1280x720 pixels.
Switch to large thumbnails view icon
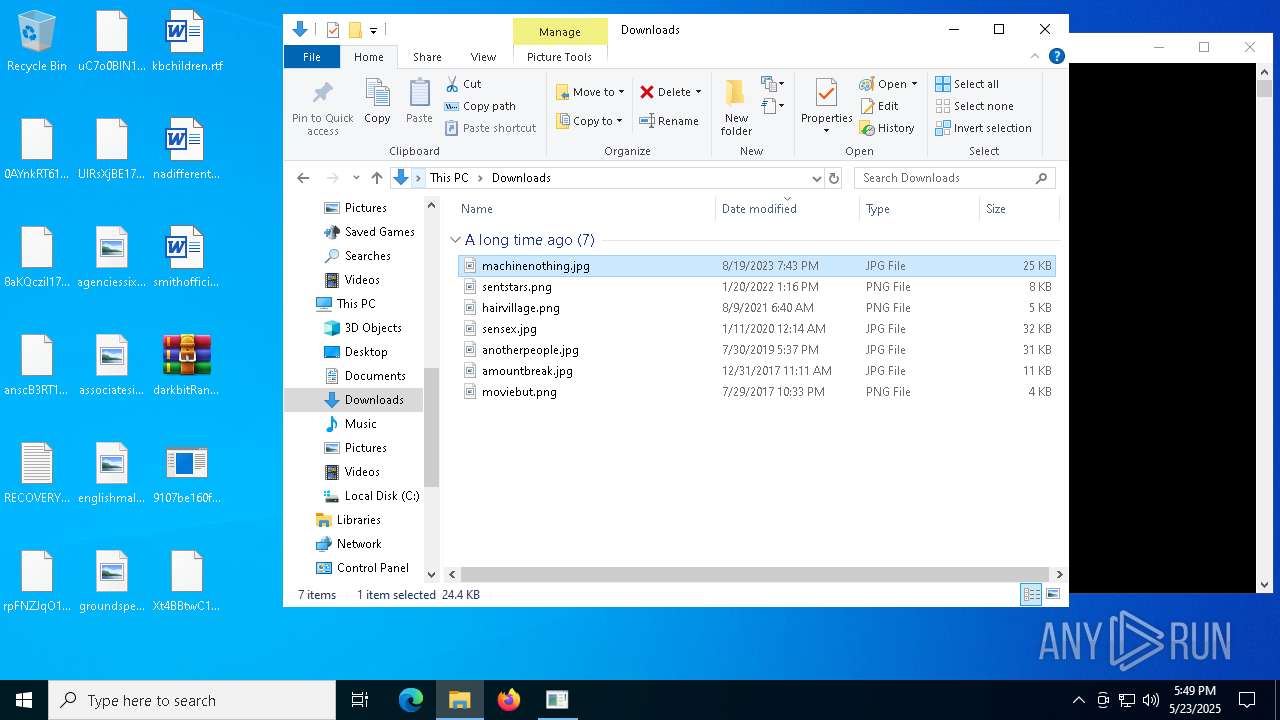(1053, 595)
